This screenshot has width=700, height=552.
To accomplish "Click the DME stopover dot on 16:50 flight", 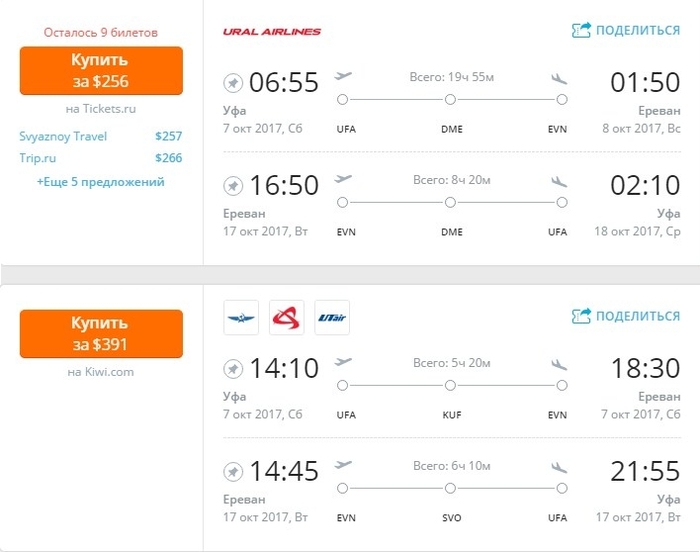I will pyautogui.click(x=451, y=203).
